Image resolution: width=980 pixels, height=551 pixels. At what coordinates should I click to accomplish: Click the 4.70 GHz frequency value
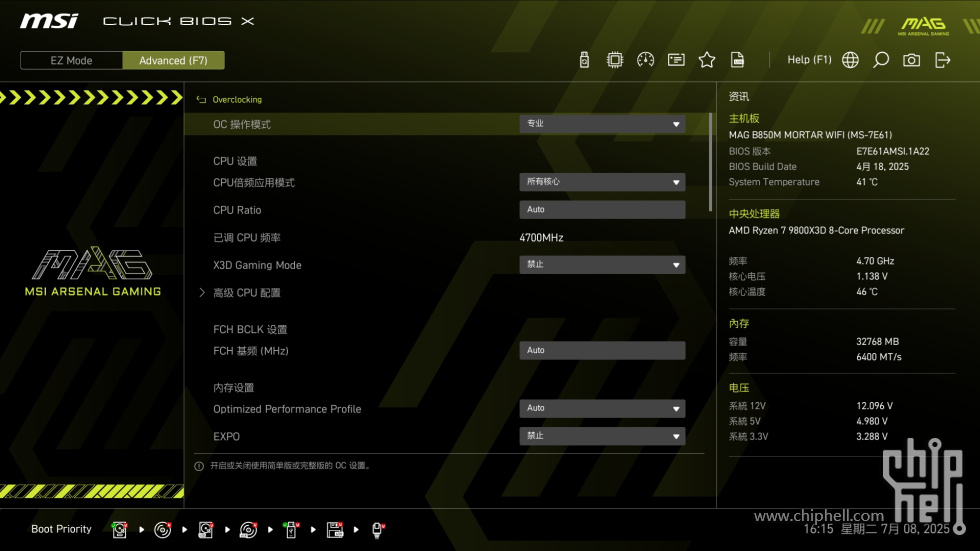875,261
